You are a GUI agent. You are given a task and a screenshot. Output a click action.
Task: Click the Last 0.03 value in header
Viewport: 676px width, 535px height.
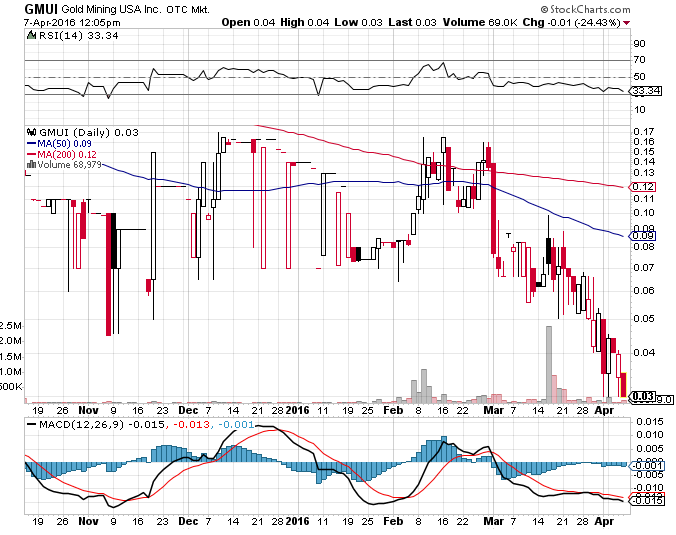[412, 22]
